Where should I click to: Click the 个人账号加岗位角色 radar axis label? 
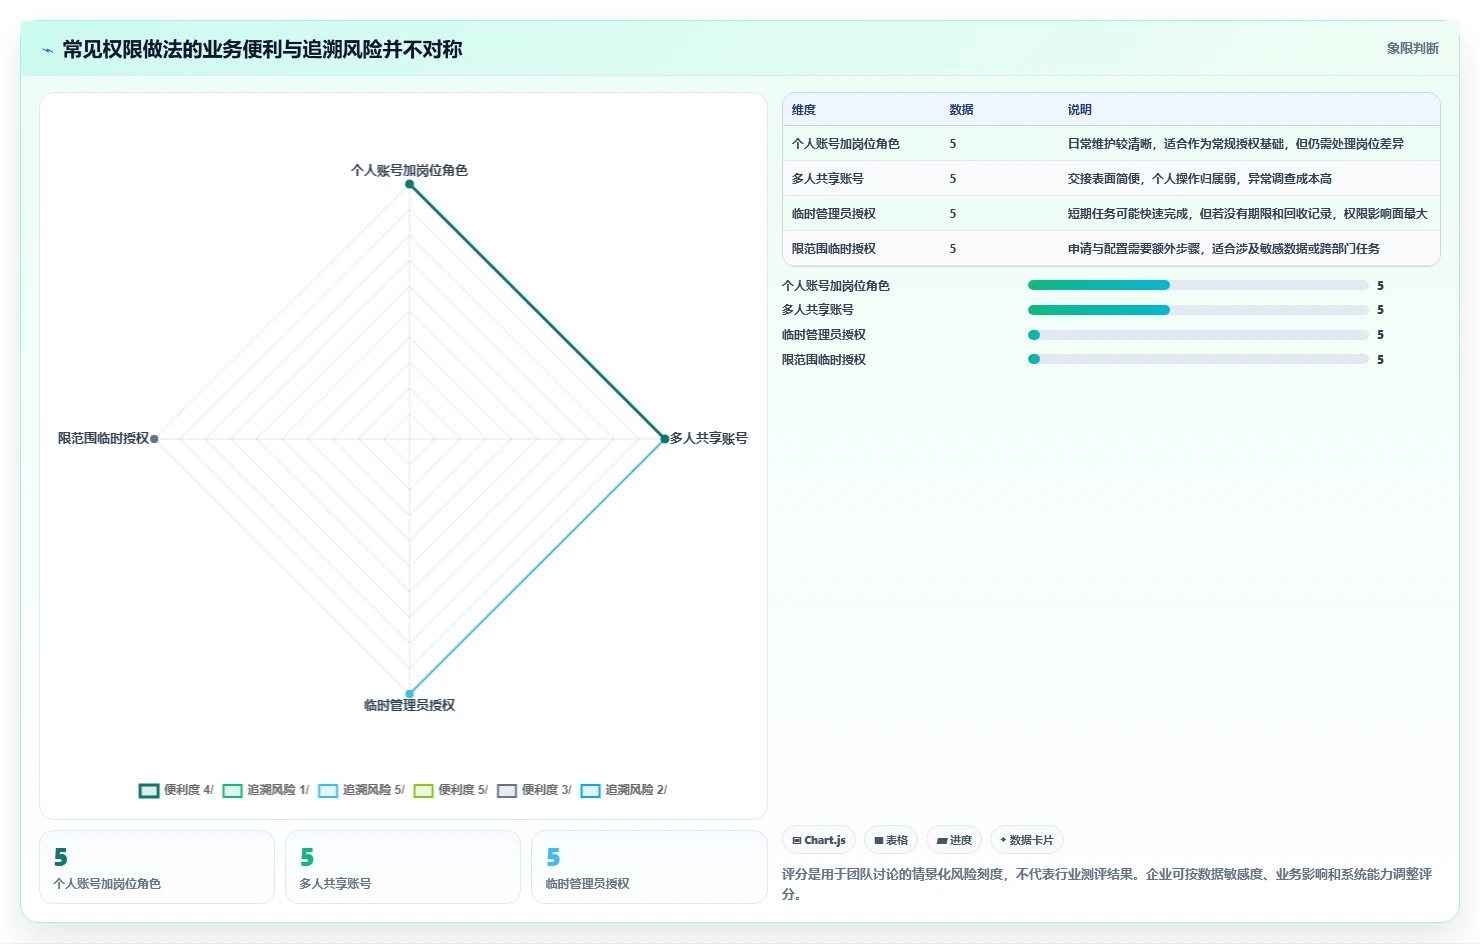[409, 170]
